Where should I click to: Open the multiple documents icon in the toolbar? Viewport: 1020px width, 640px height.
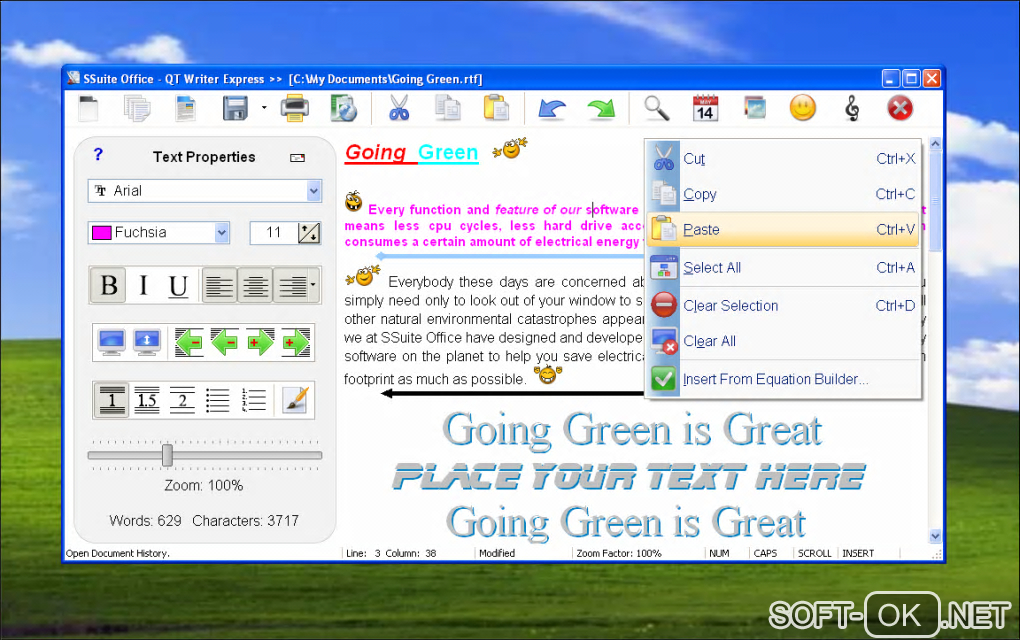coord(137,109)
